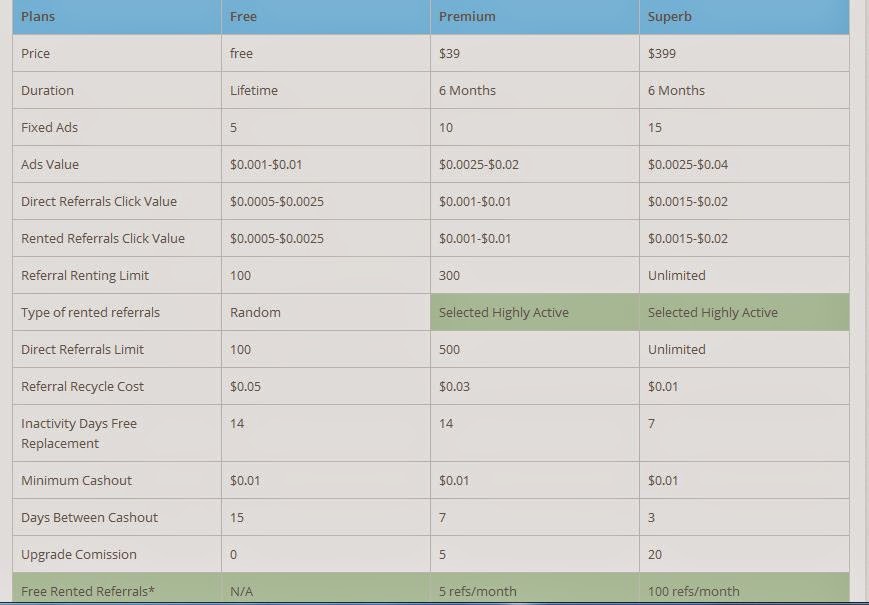Select the Free plan column header
Image resolution: width=869 pixels, height=605 pixels.
click(243, 16)
